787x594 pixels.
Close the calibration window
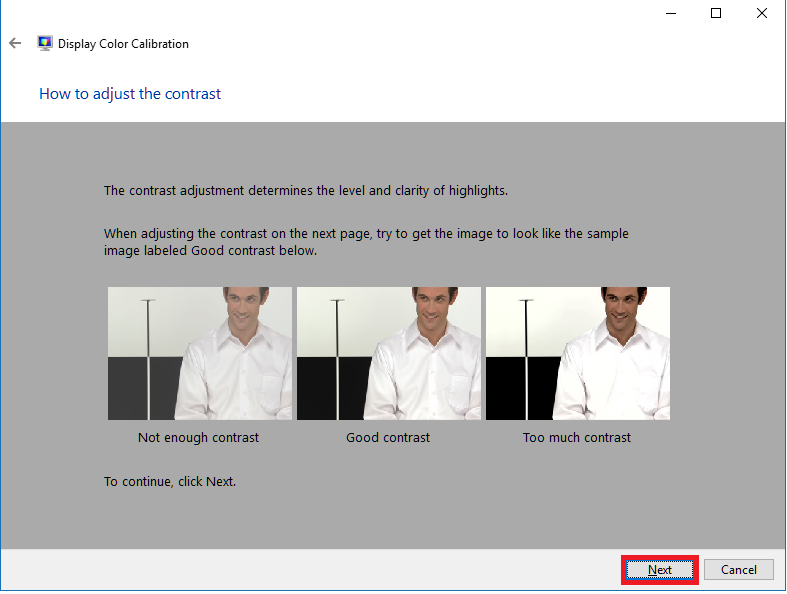coord(762,14)
